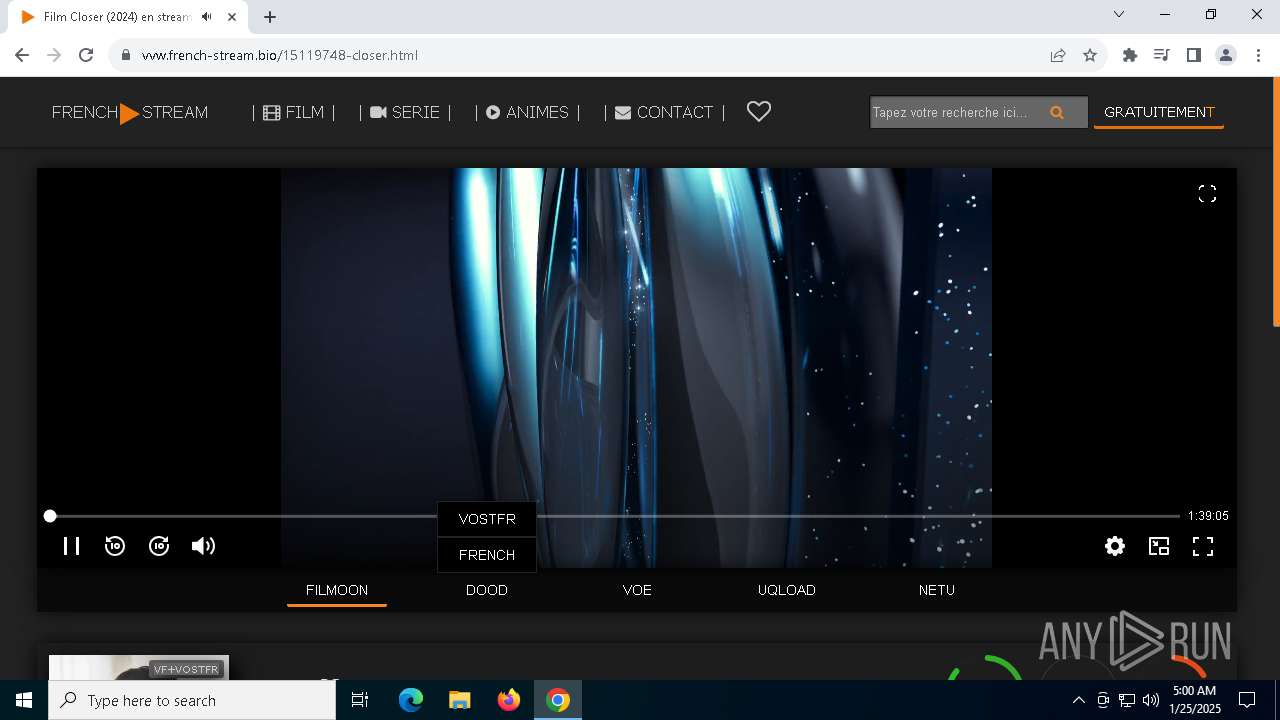Click the taskbar search box
The image size is (1280, 720).
click(x=192, y=700)
